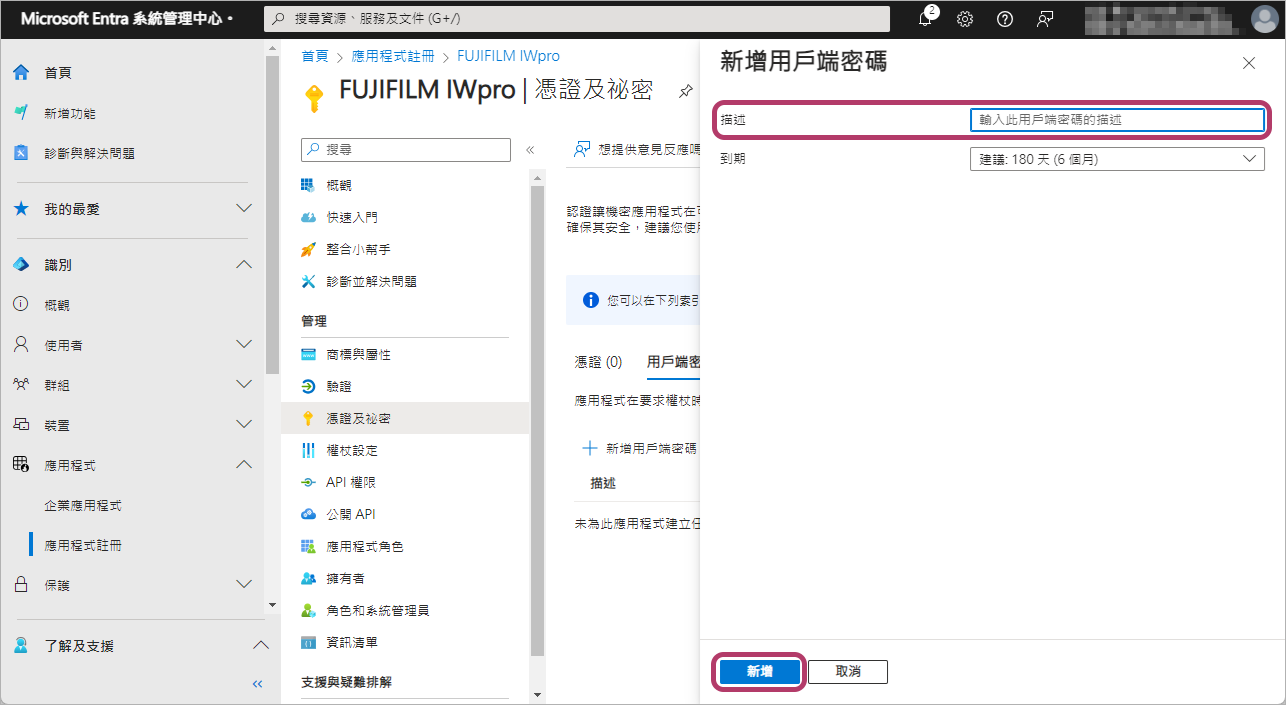Focus the 描述 input field

click(1117, 120)
